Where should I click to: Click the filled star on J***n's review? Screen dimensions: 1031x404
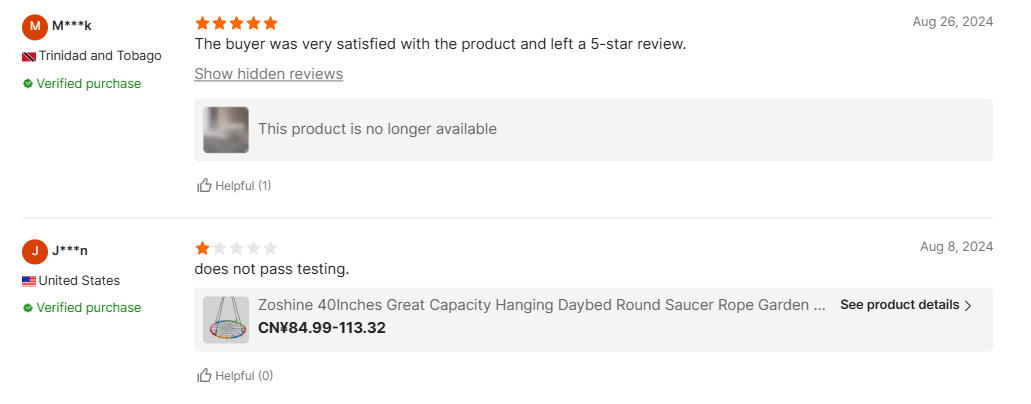203,248
